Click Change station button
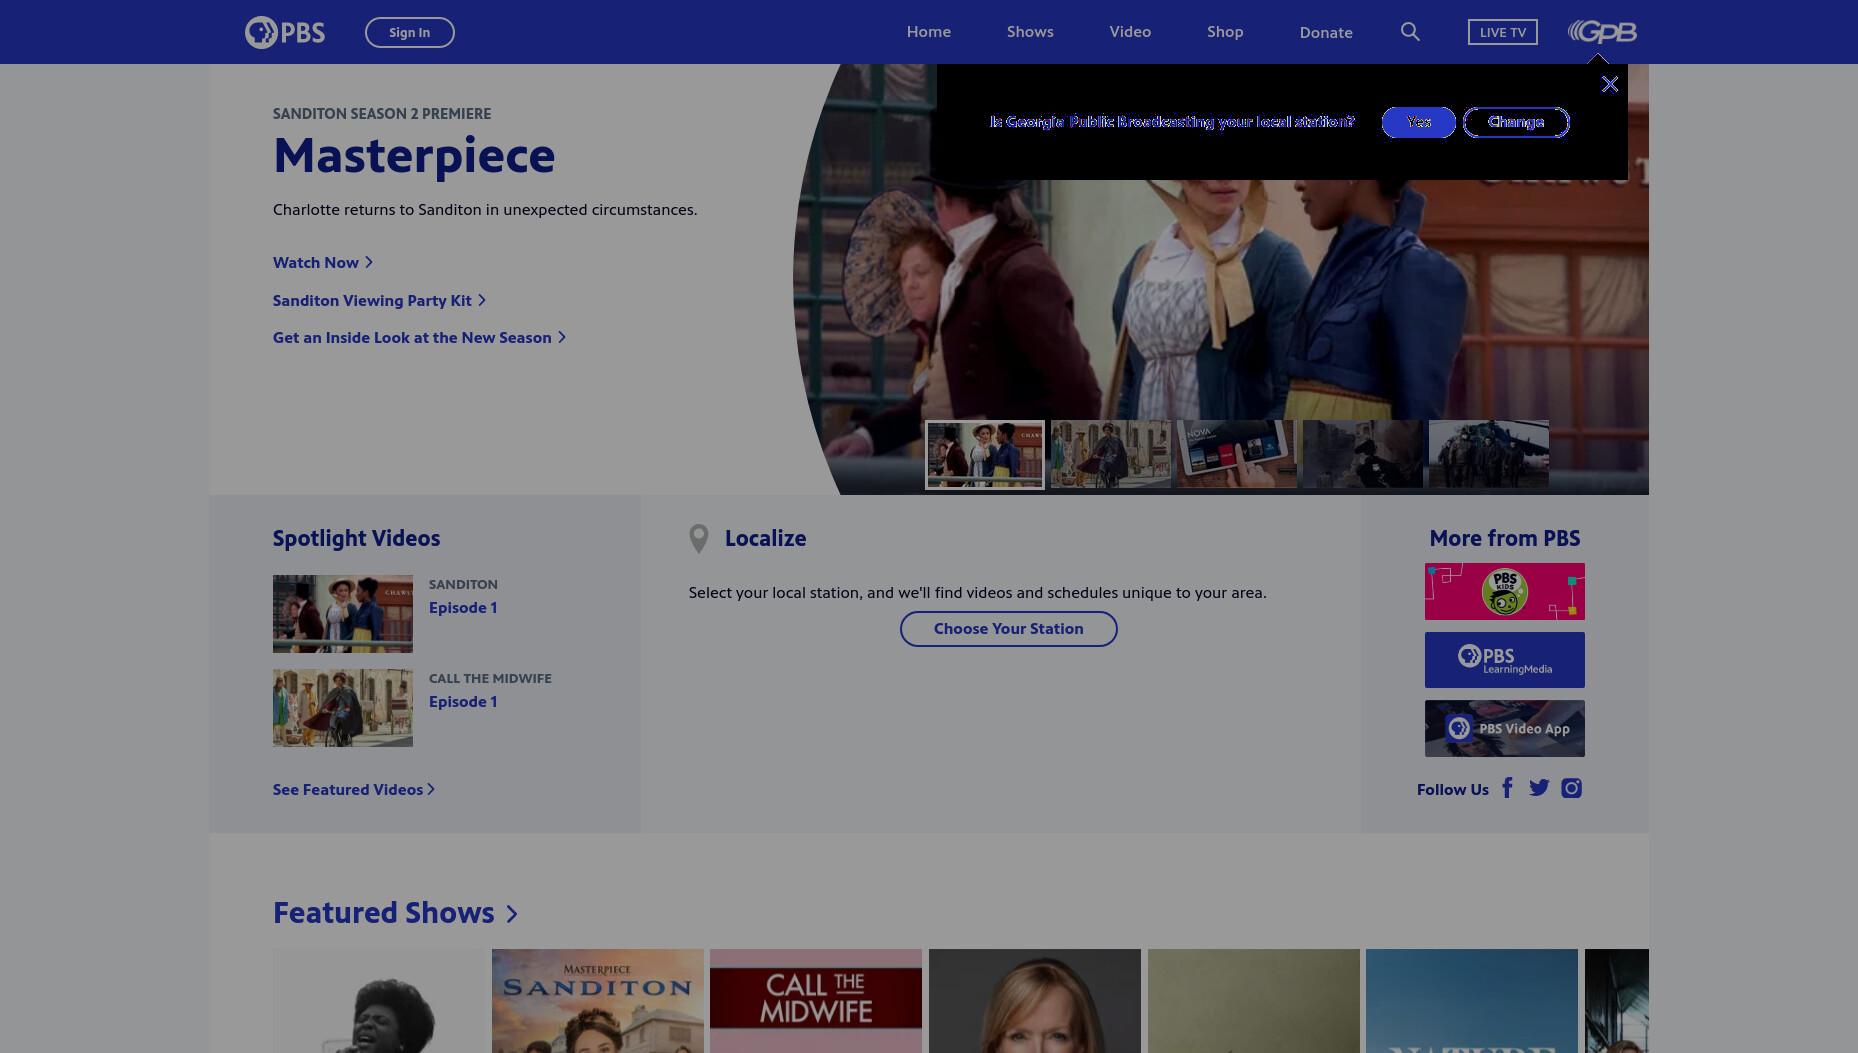This screenshot has height=1053, width=1858. 1516,122
